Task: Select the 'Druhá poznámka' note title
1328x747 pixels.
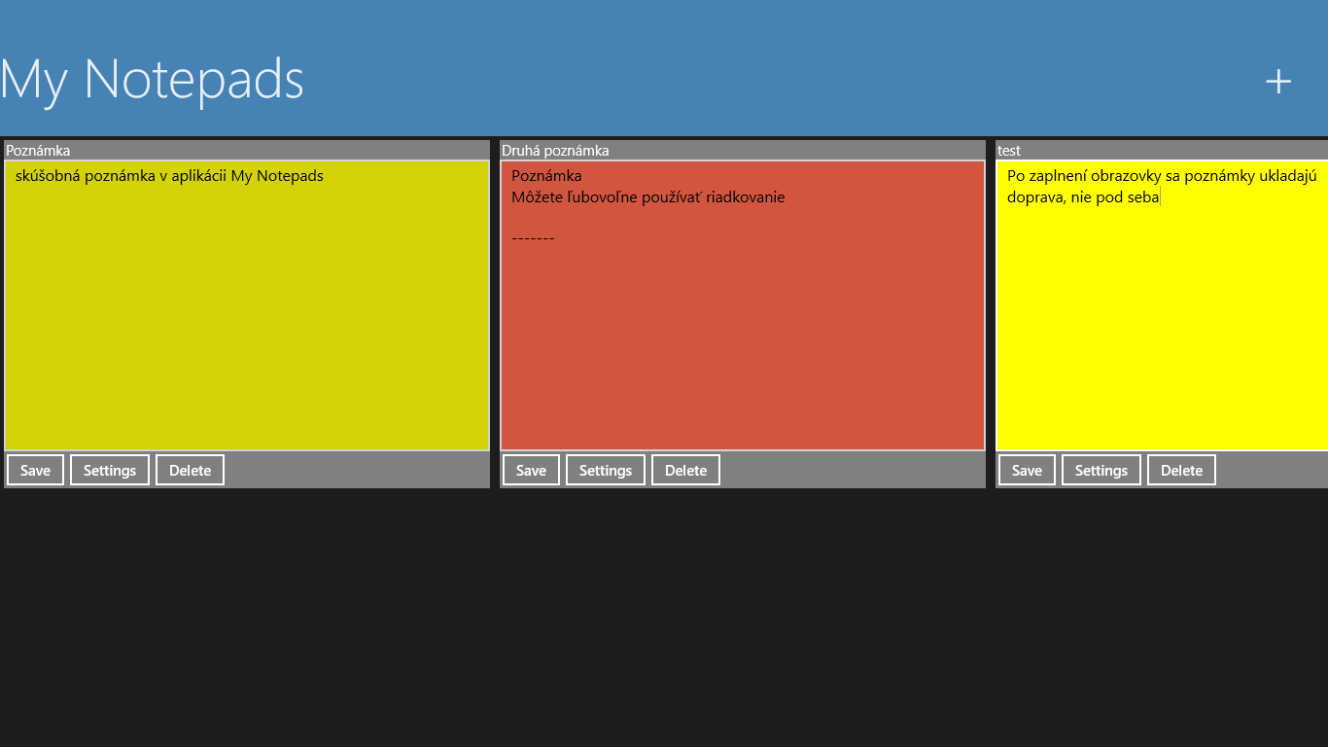Action: [555, 150]
